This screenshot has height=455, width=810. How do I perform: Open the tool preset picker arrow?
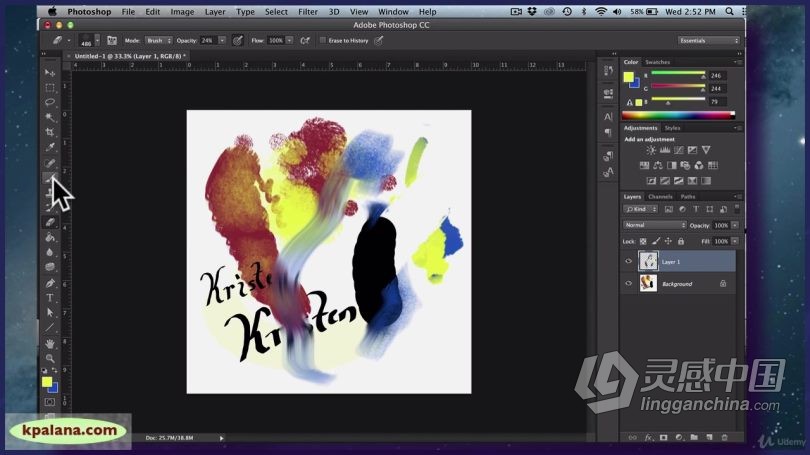pyautogui.click(x=69, y=40)
